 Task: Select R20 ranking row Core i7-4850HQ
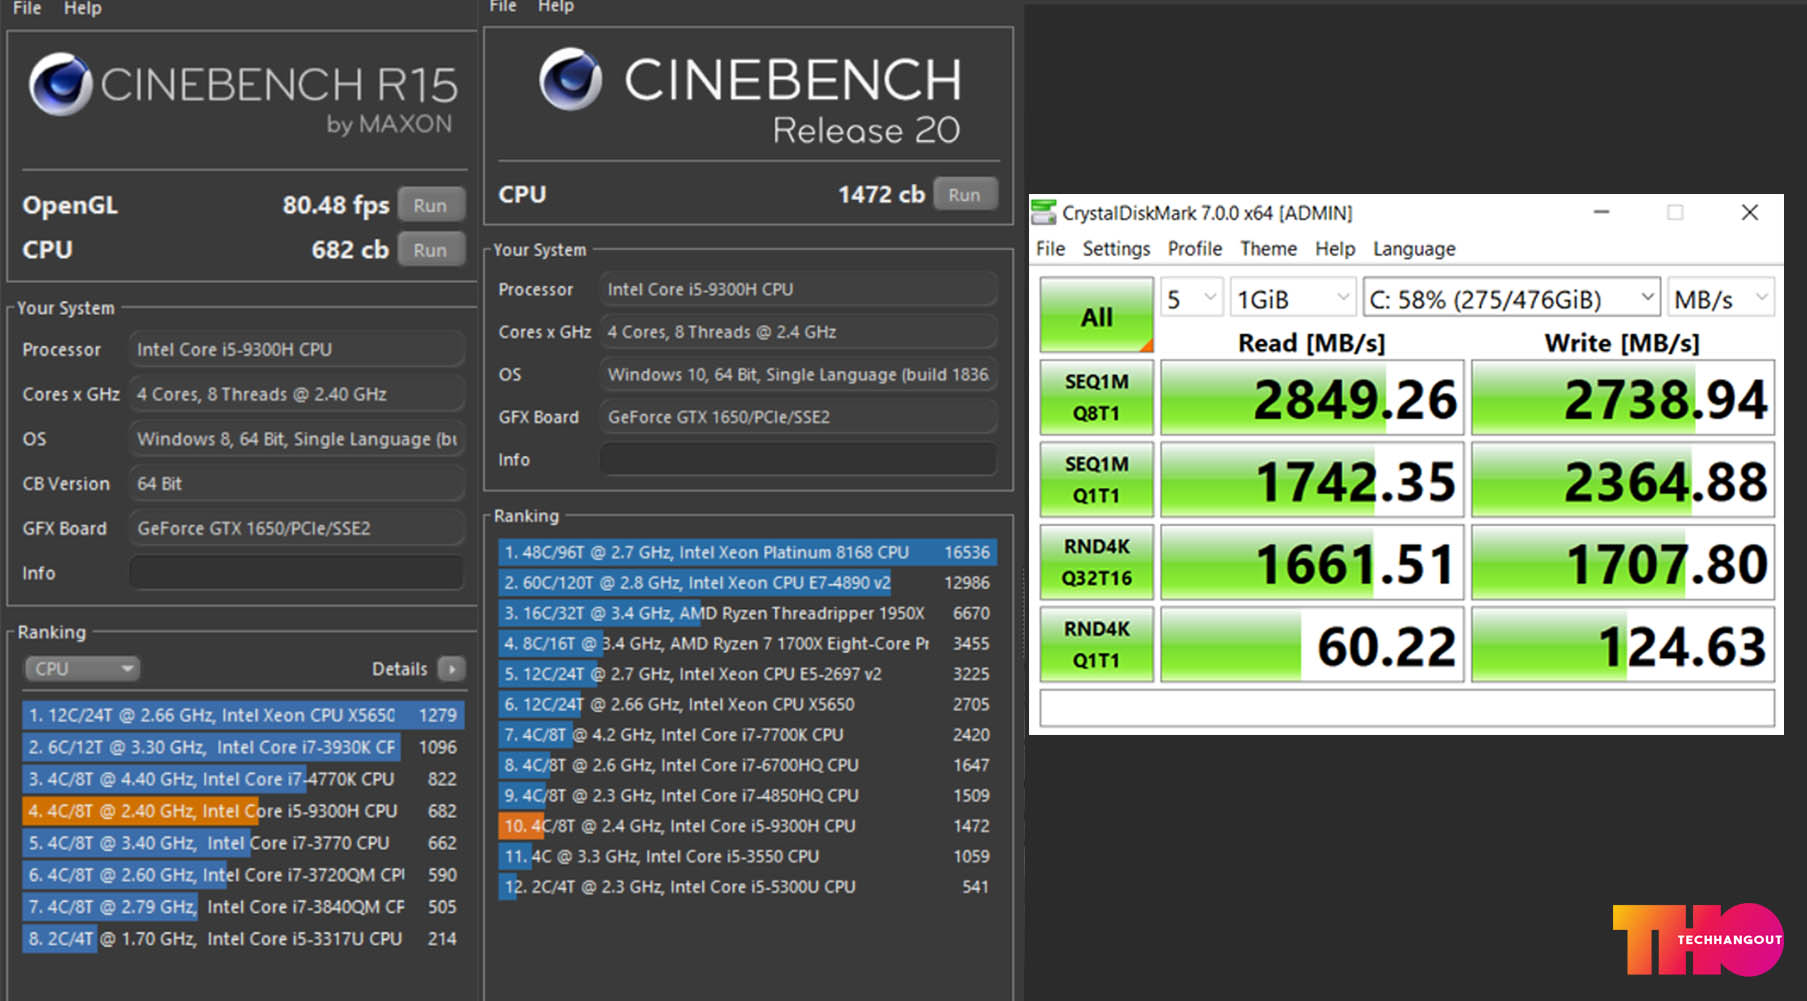747,796
